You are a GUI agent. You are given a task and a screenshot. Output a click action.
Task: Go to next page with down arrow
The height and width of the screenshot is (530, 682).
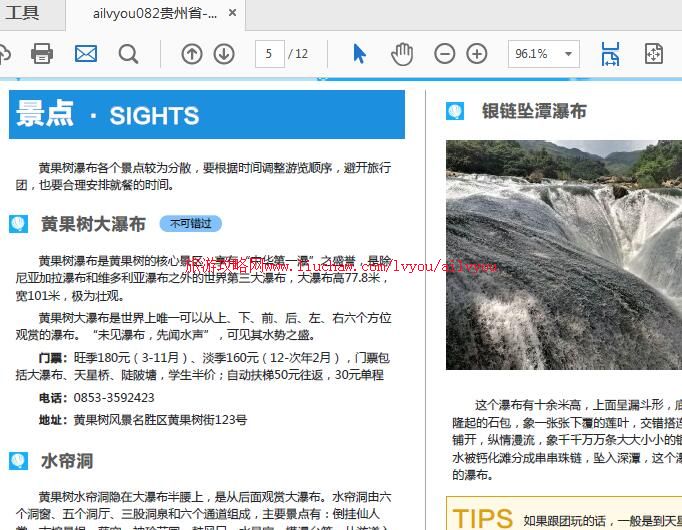tap(224, 54)
